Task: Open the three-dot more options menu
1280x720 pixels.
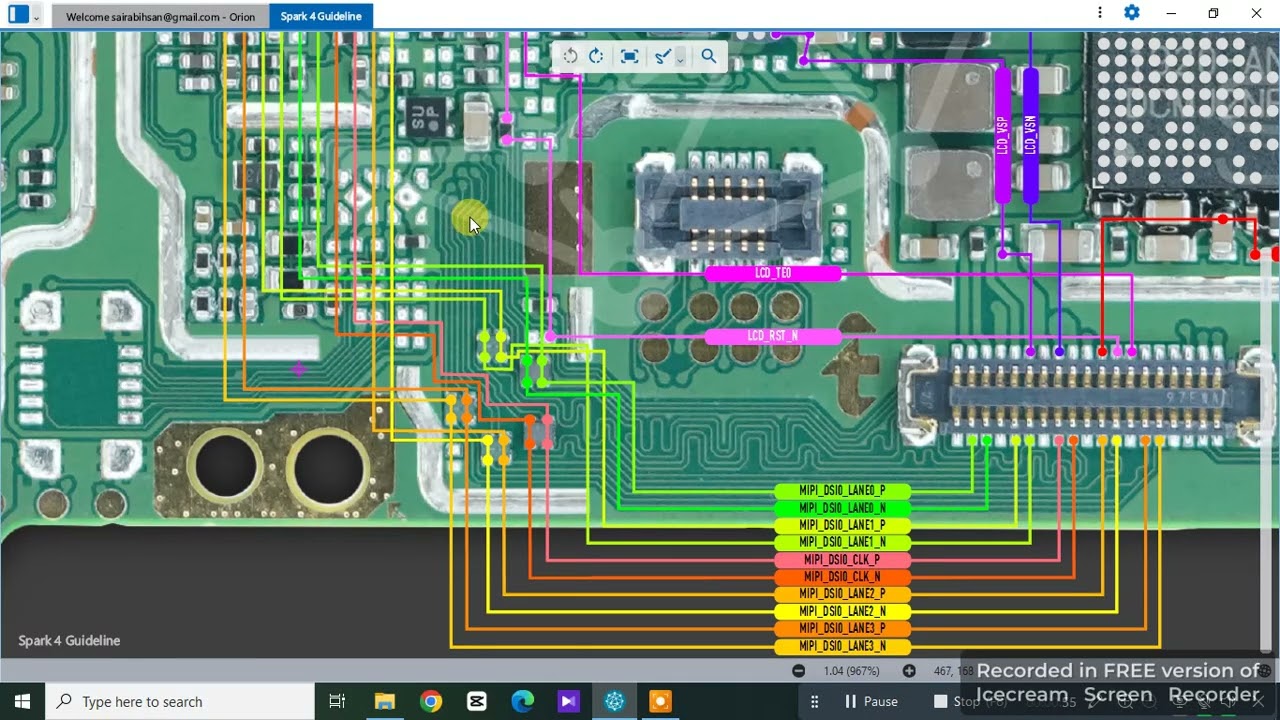Action: pyautogui.click(x=1100, y=13)
